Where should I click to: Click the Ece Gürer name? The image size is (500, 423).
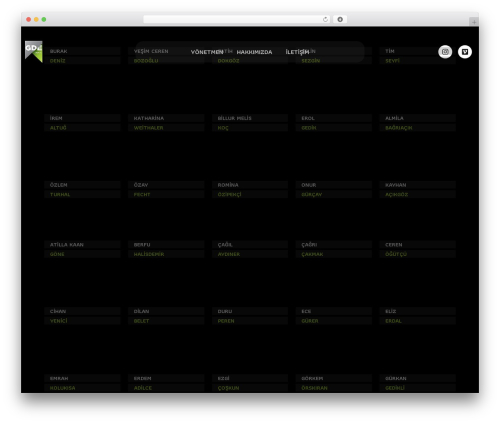point(334,316)
